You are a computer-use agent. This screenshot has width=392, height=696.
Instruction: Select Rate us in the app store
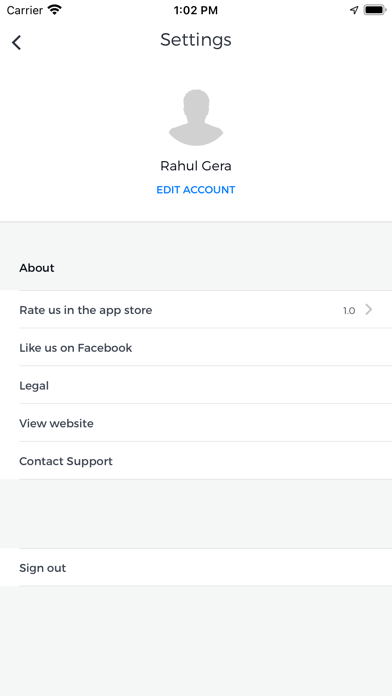click(196, 310)
